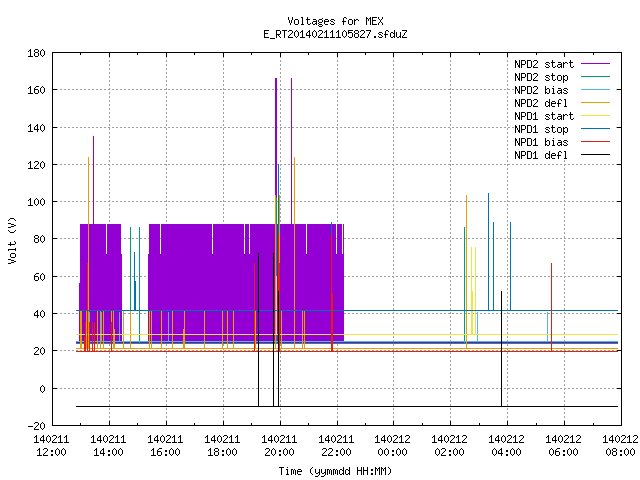The height and width of the screenshot is (480, 640).
Task: Click the 180 y-axis tick value
Action: click(x=36, y=53)
